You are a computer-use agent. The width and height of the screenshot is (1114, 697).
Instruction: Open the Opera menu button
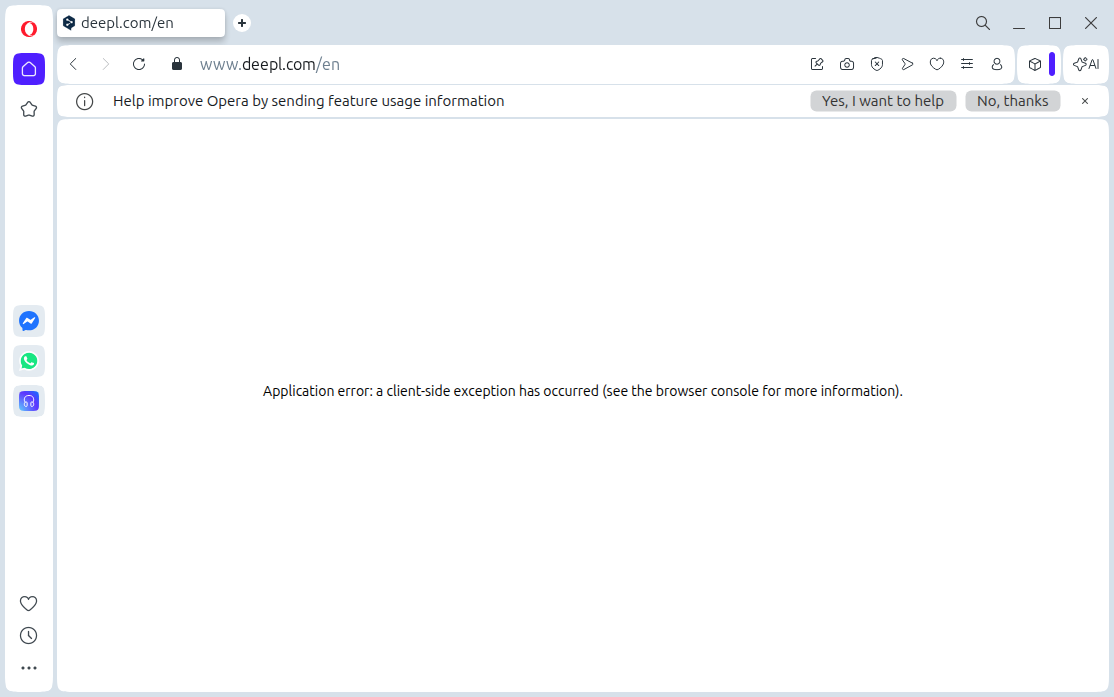click(28, 28)
